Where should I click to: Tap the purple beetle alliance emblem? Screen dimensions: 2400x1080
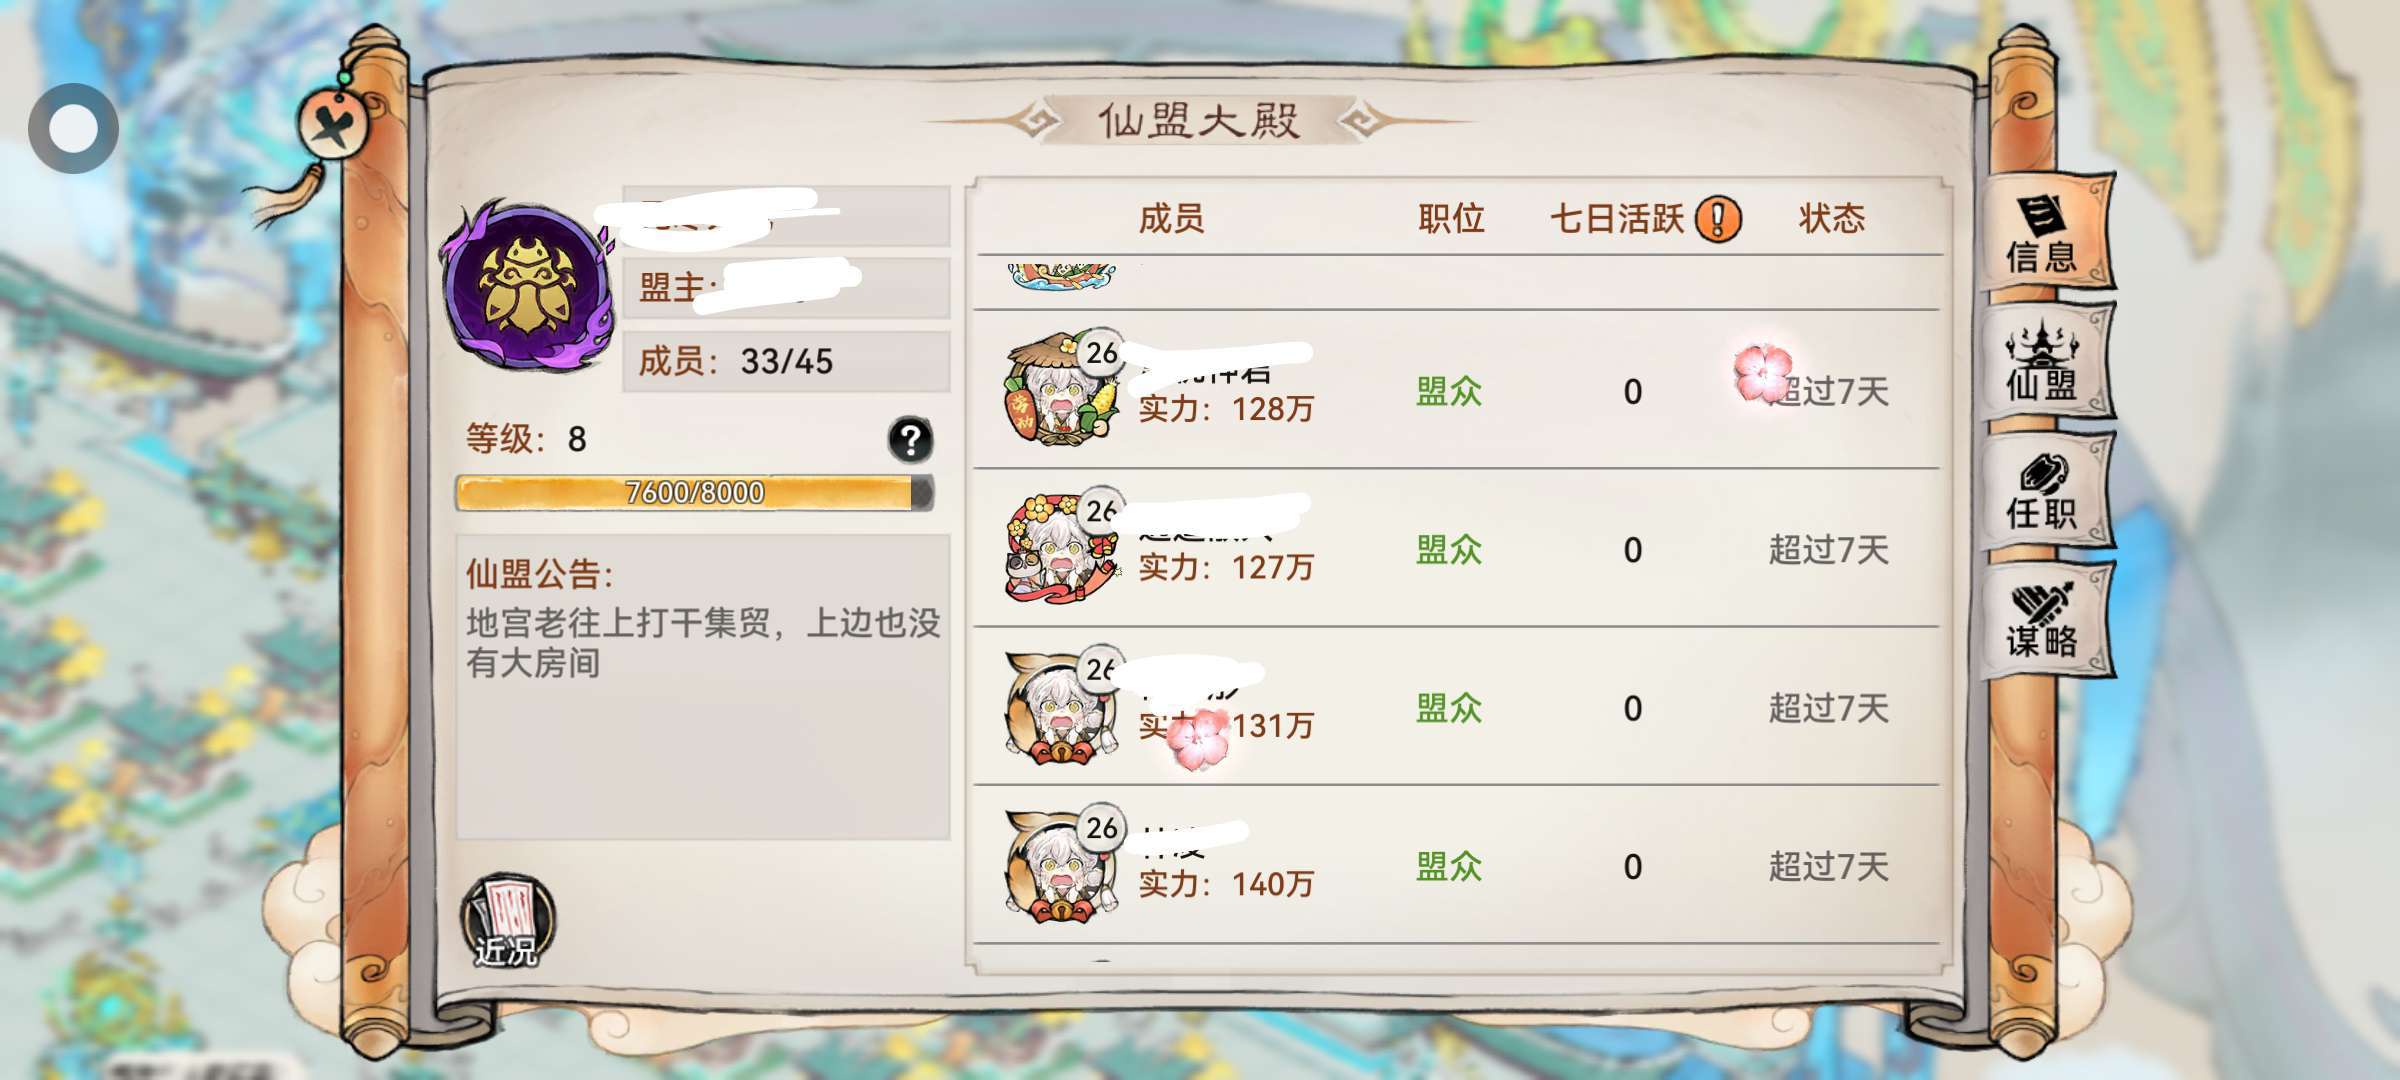coord(525,285)
